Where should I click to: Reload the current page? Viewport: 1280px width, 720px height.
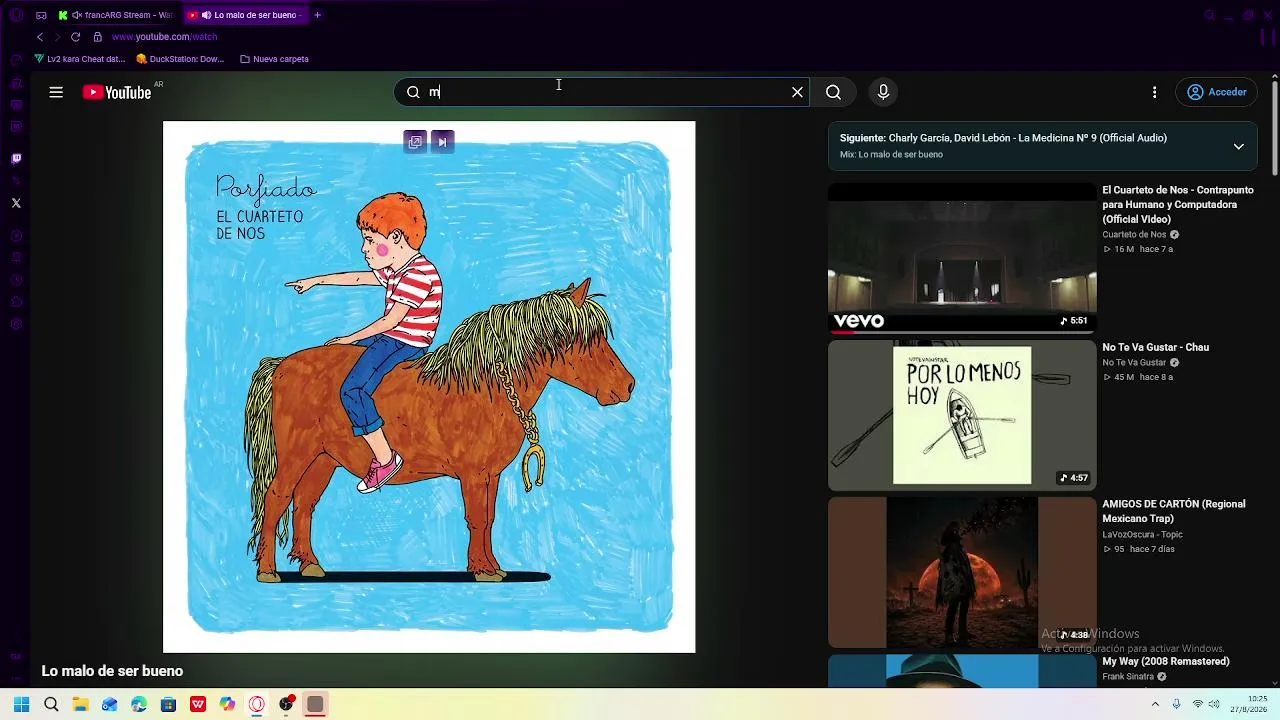point(75,37)
